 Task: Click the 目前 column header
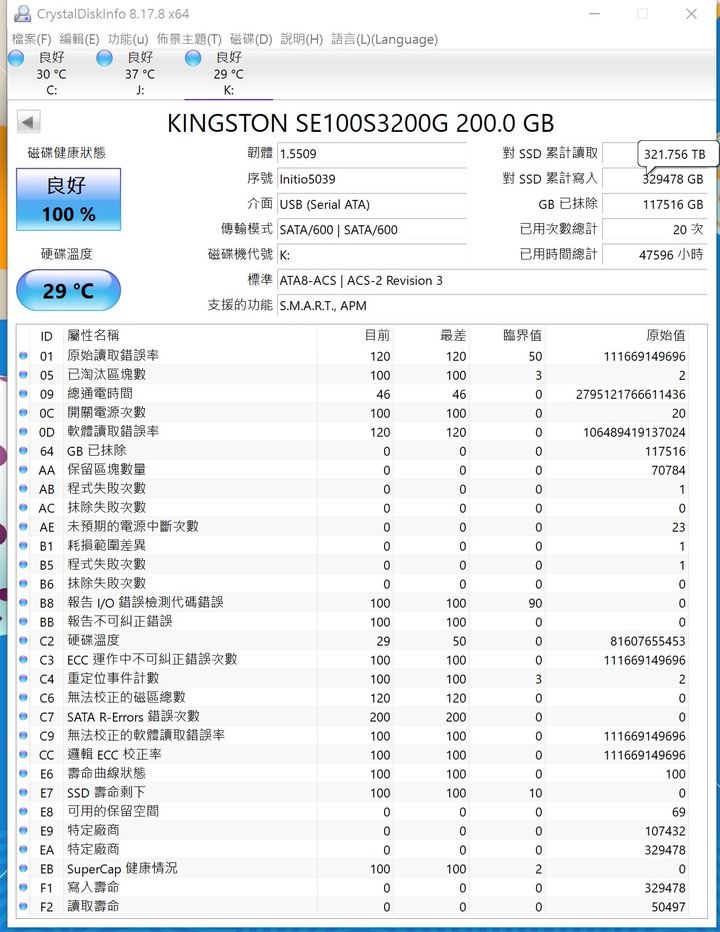pyautogui.click(x=355, y=336)
